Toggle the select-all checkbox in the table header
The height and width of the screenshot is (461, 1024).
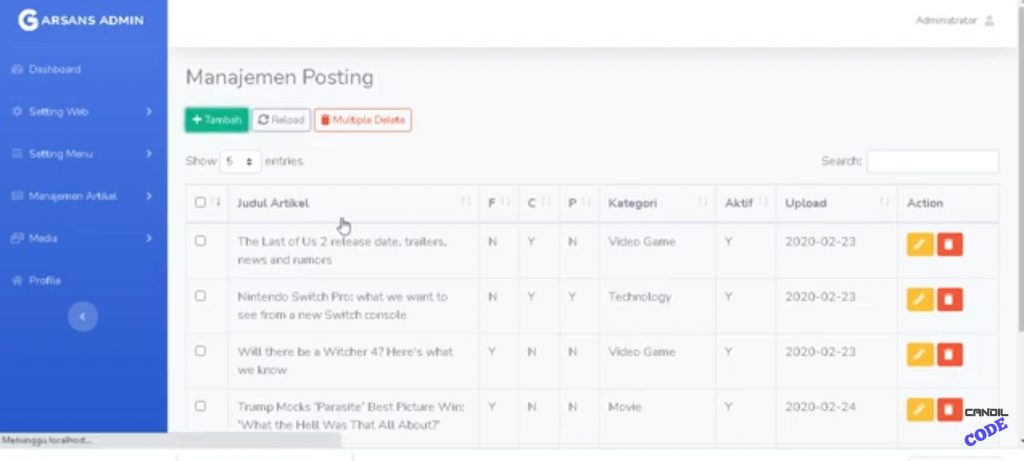pyautogui.click(x=200, y=203)
